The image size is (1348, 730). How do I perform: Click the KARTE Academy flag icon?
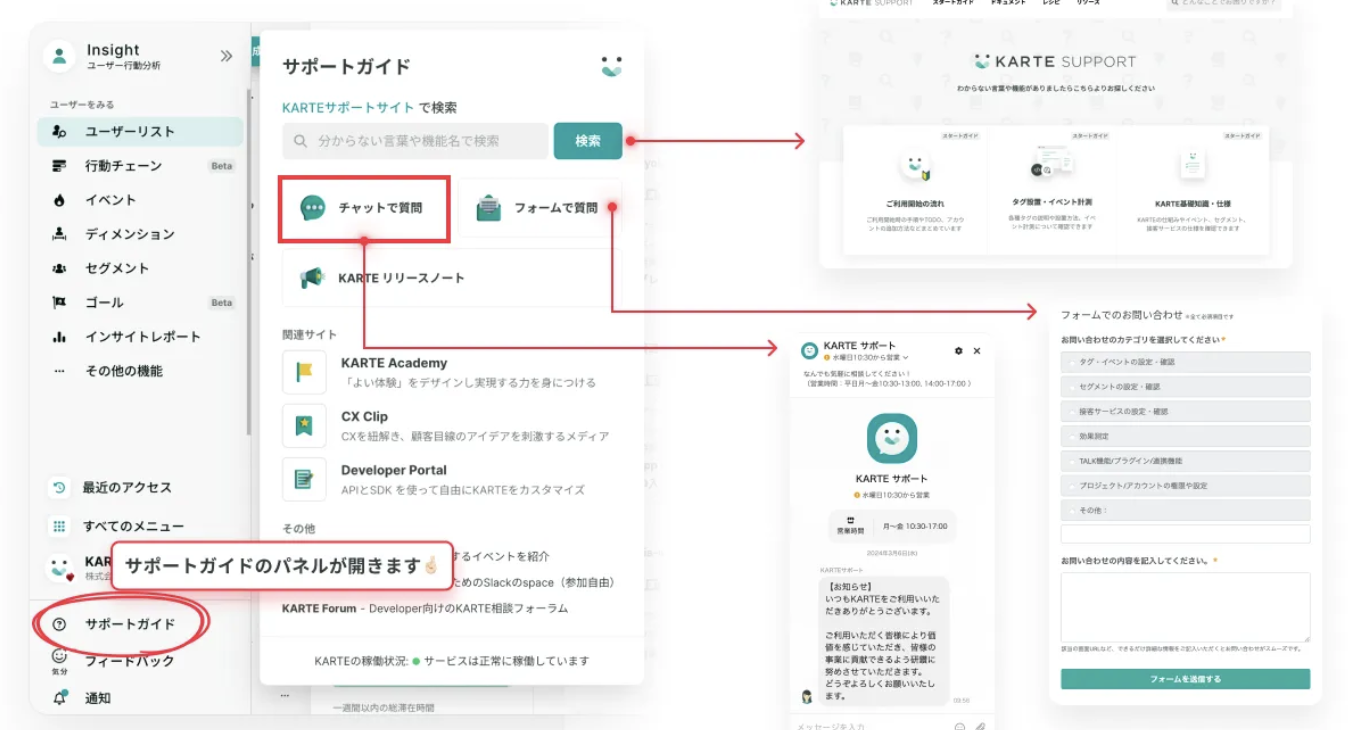coord(304,372)
